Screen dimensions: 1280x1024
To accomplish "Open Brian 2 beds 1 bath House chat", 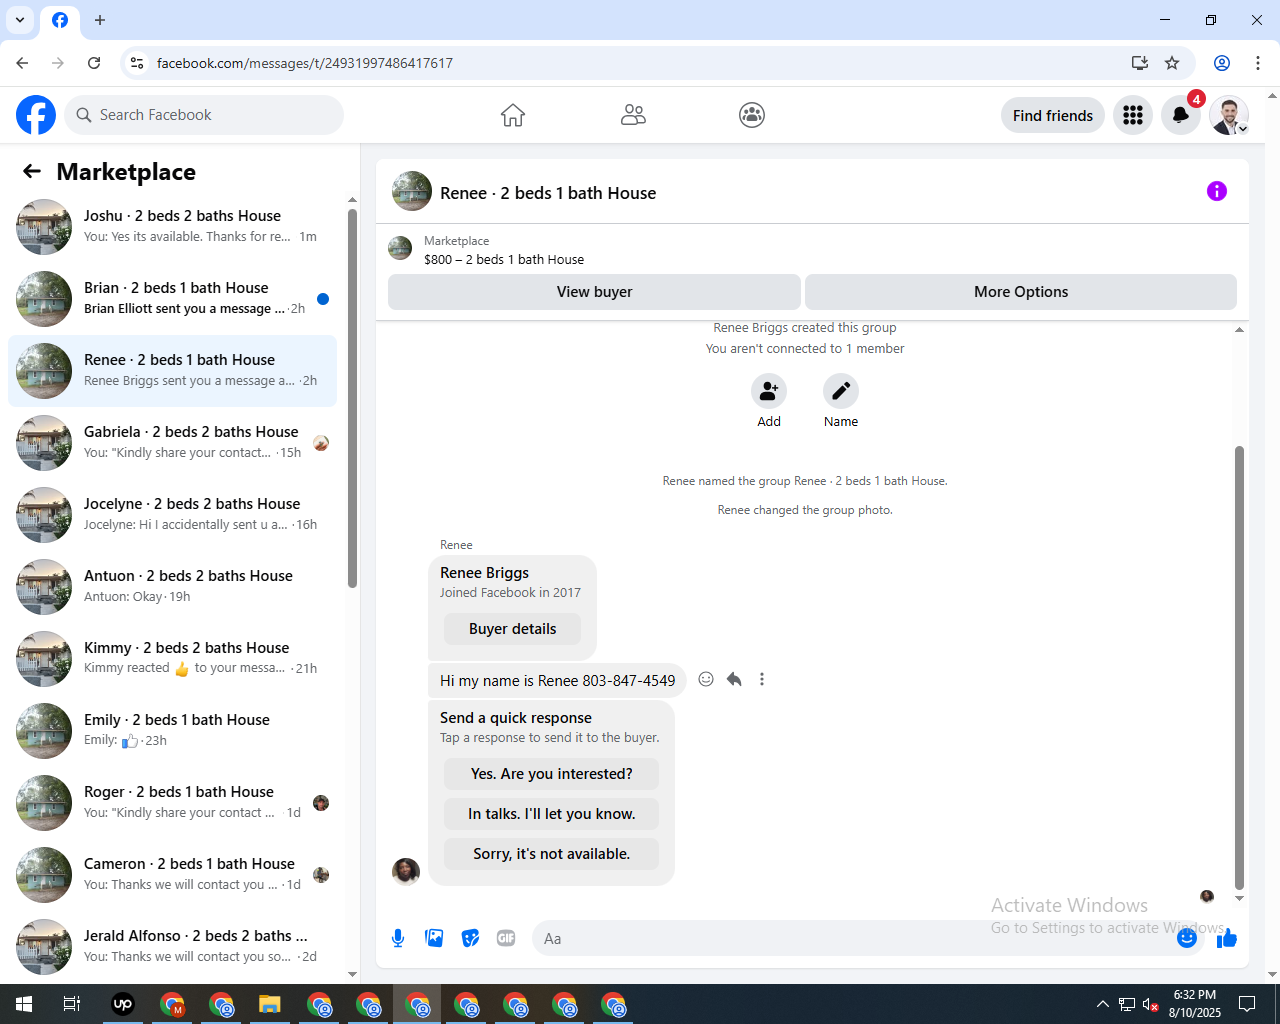I will [172, 299].
